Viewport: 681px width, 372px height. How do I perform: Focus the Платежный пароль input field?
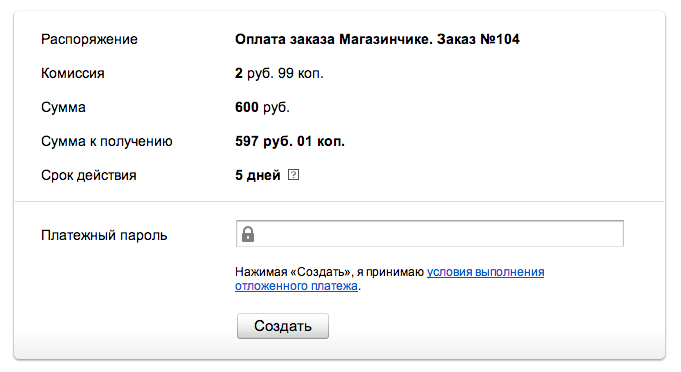430,234
